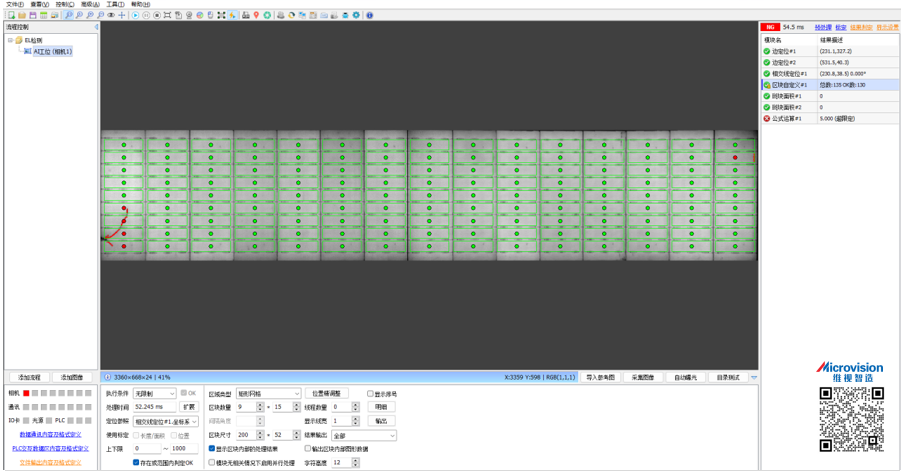Click the red NG result badge
This screenshot has height=475, width=906.
[770, 27]
